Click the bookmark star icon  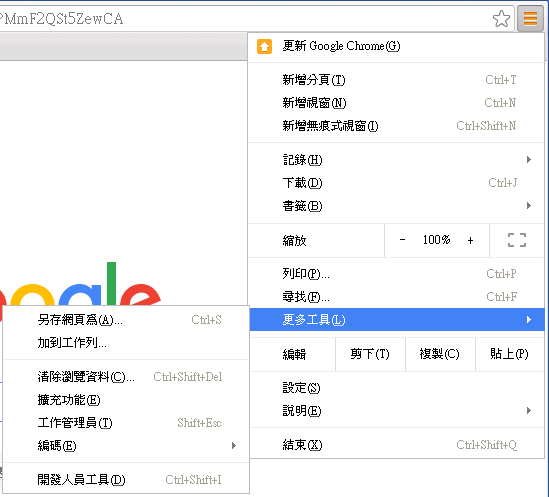(x=501, y=19)
